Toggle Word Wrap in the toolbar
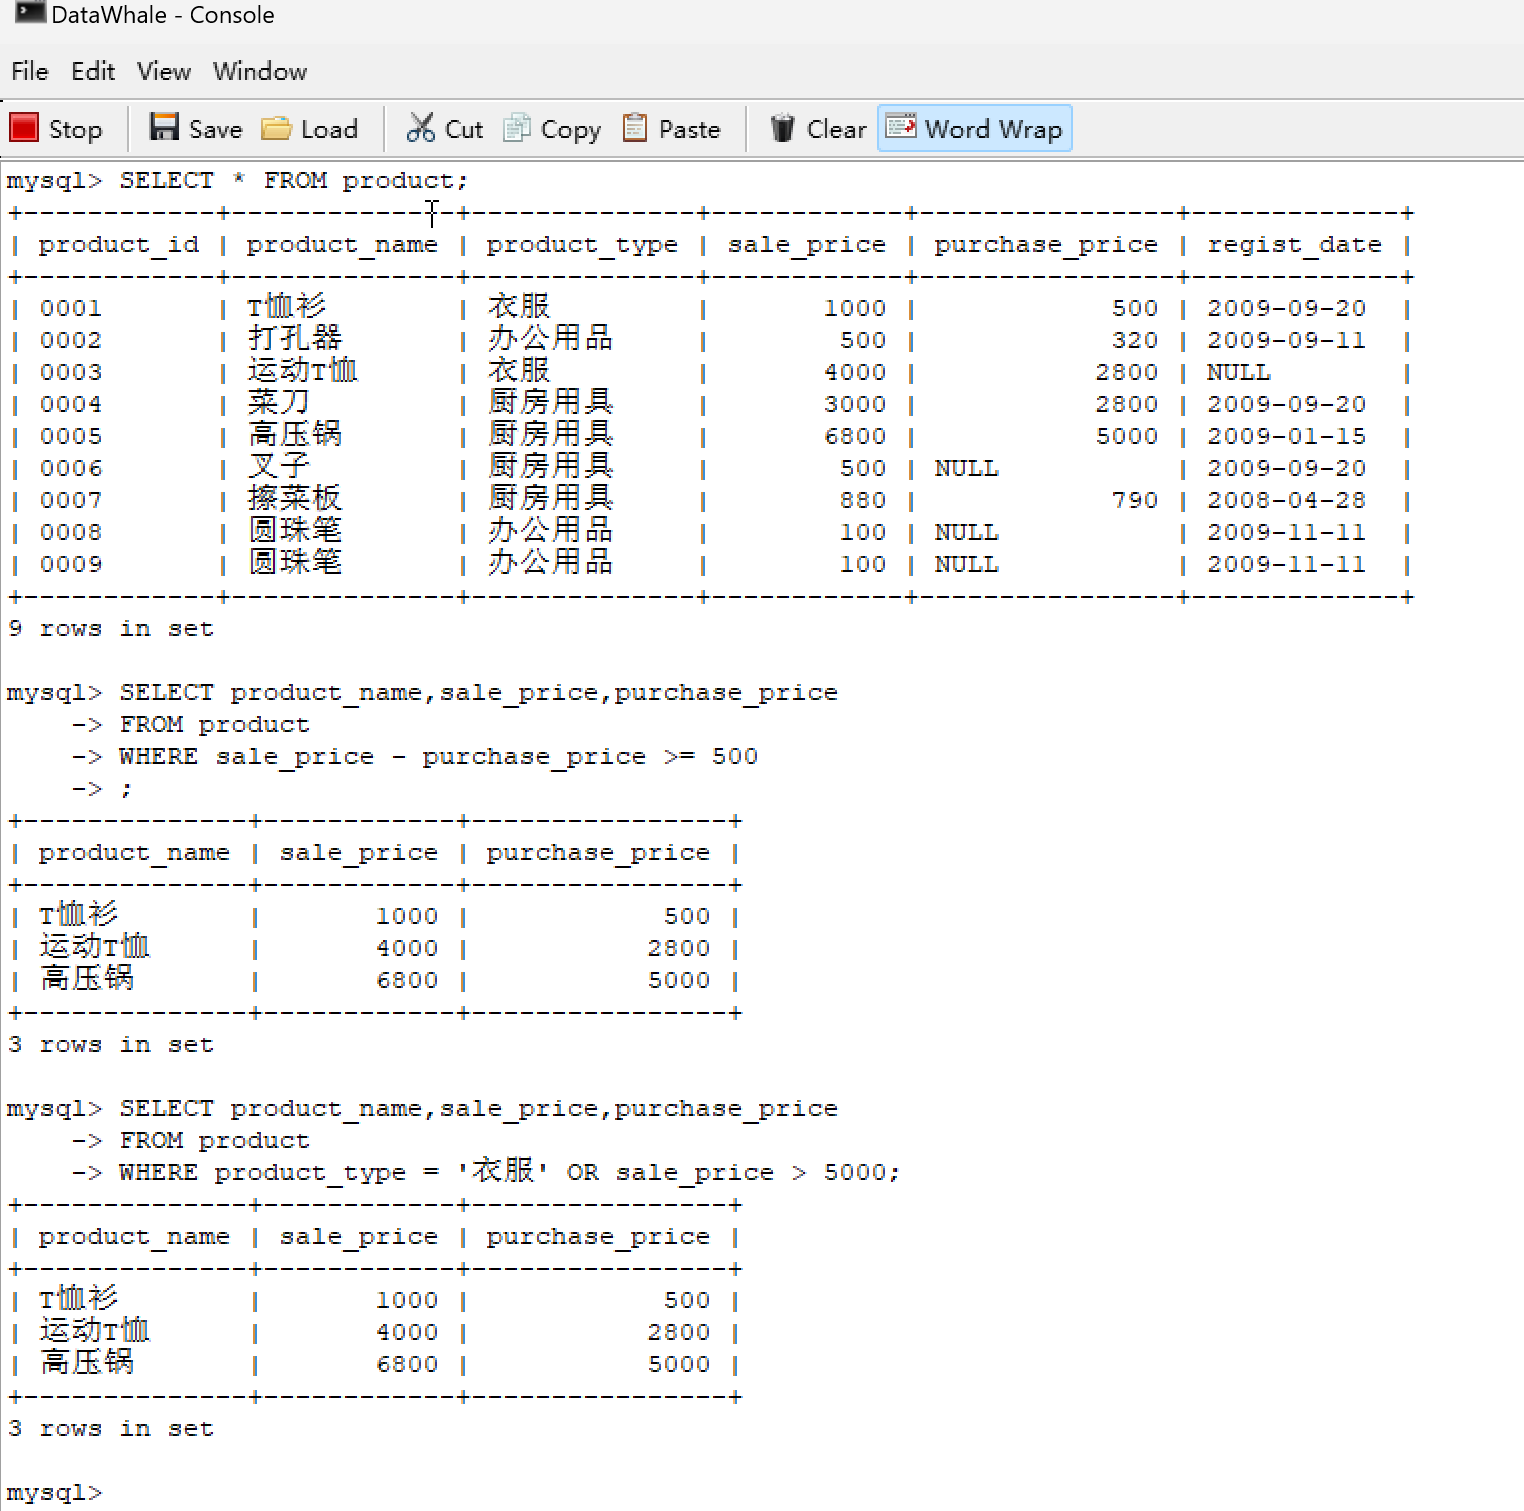1524x1511 pixels. pyautogui.click(x=975, y=129)
